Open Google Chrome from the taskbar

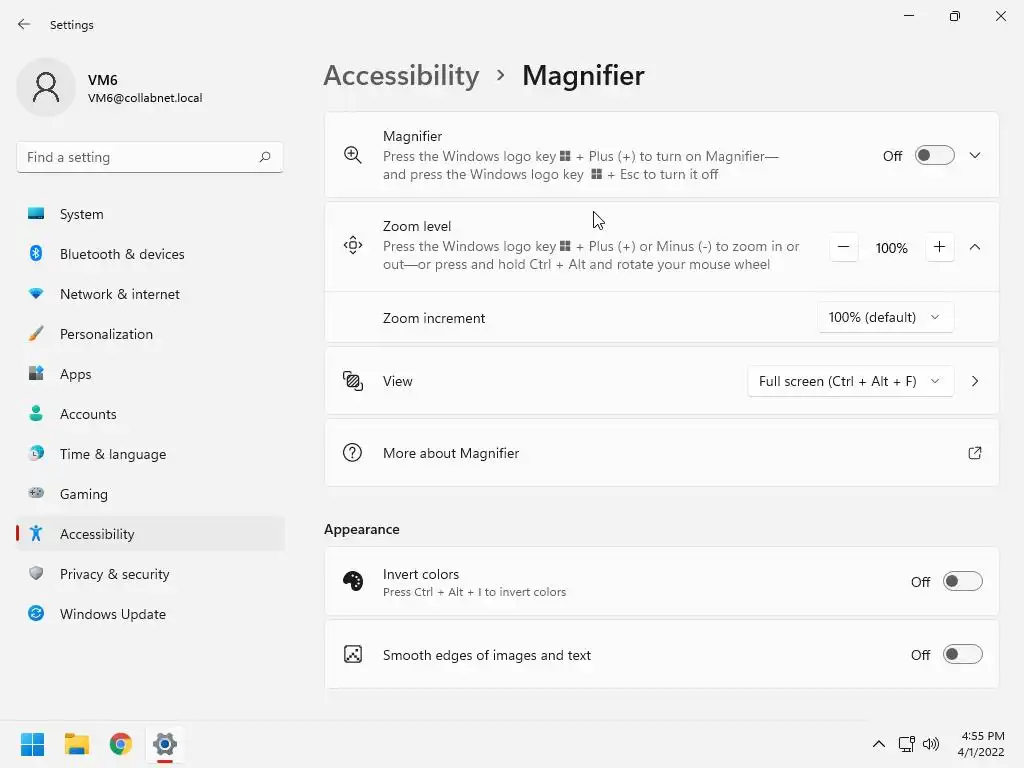(121, 744)
